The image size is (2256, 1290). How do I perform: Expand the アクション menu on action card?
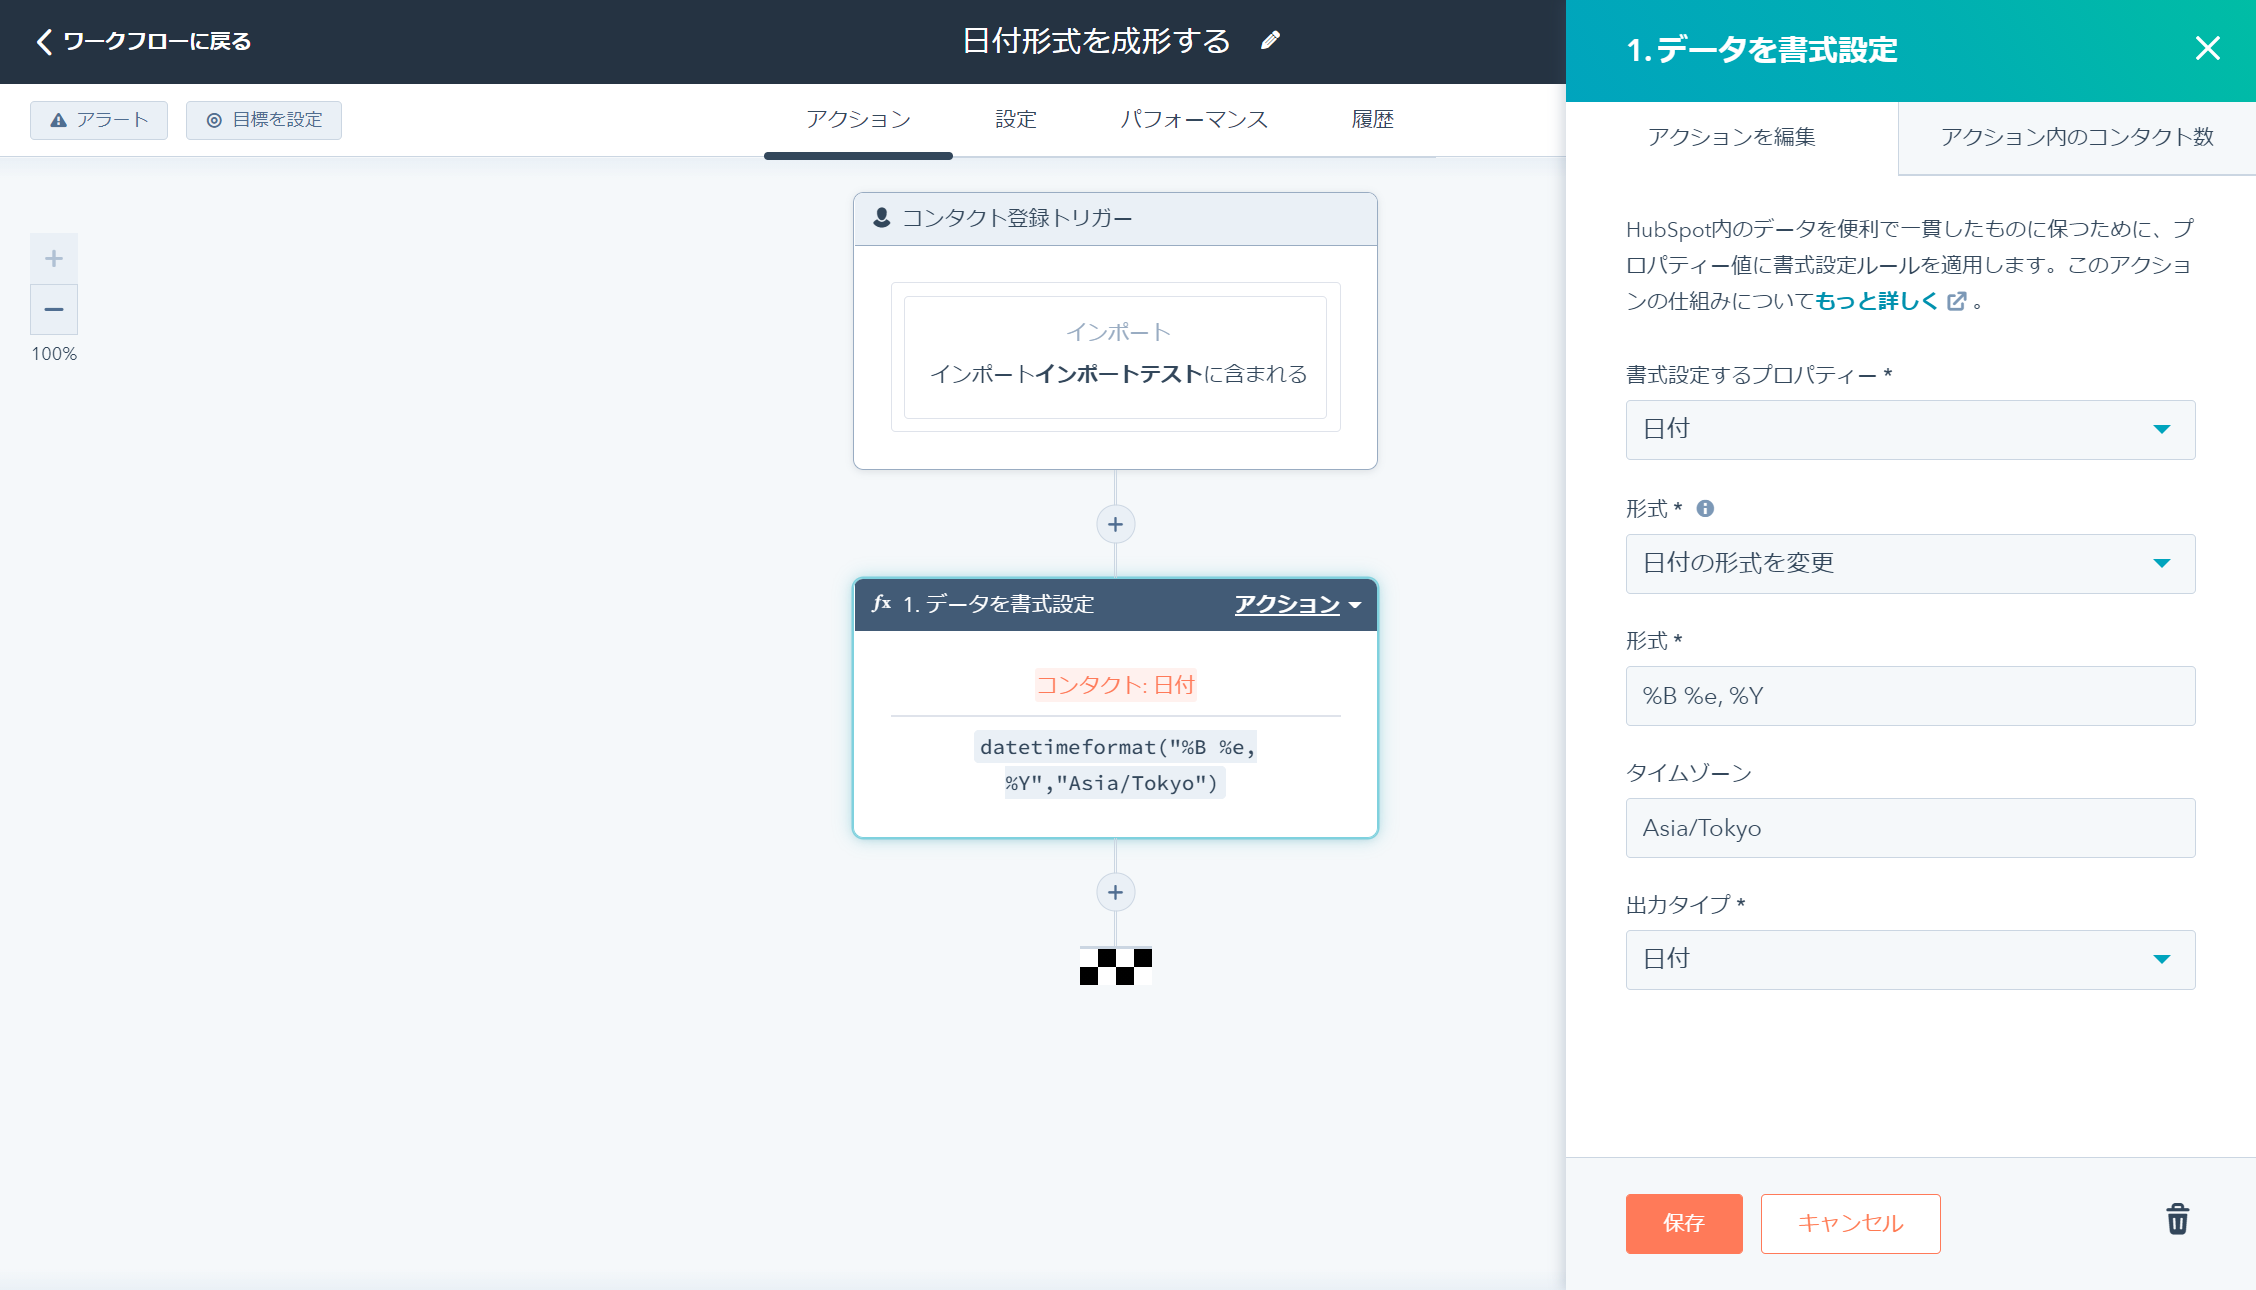(1297, 604)
